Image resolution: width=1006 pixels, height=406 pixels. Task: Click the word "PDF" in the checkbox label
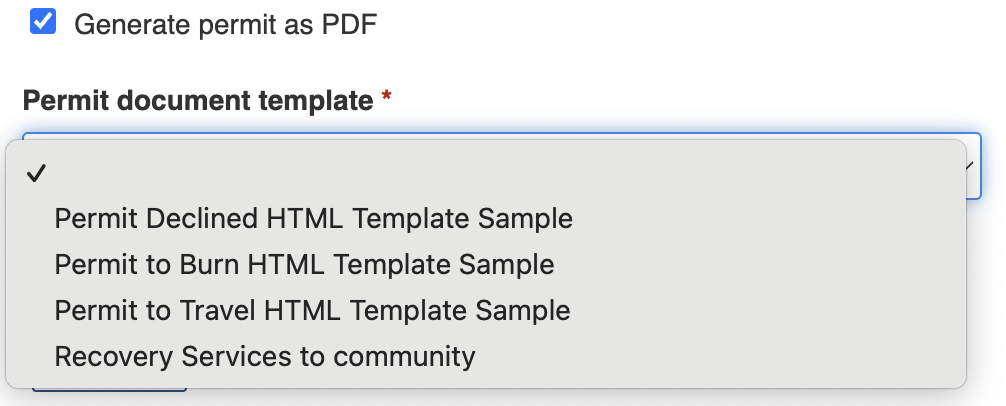[350, 23]
